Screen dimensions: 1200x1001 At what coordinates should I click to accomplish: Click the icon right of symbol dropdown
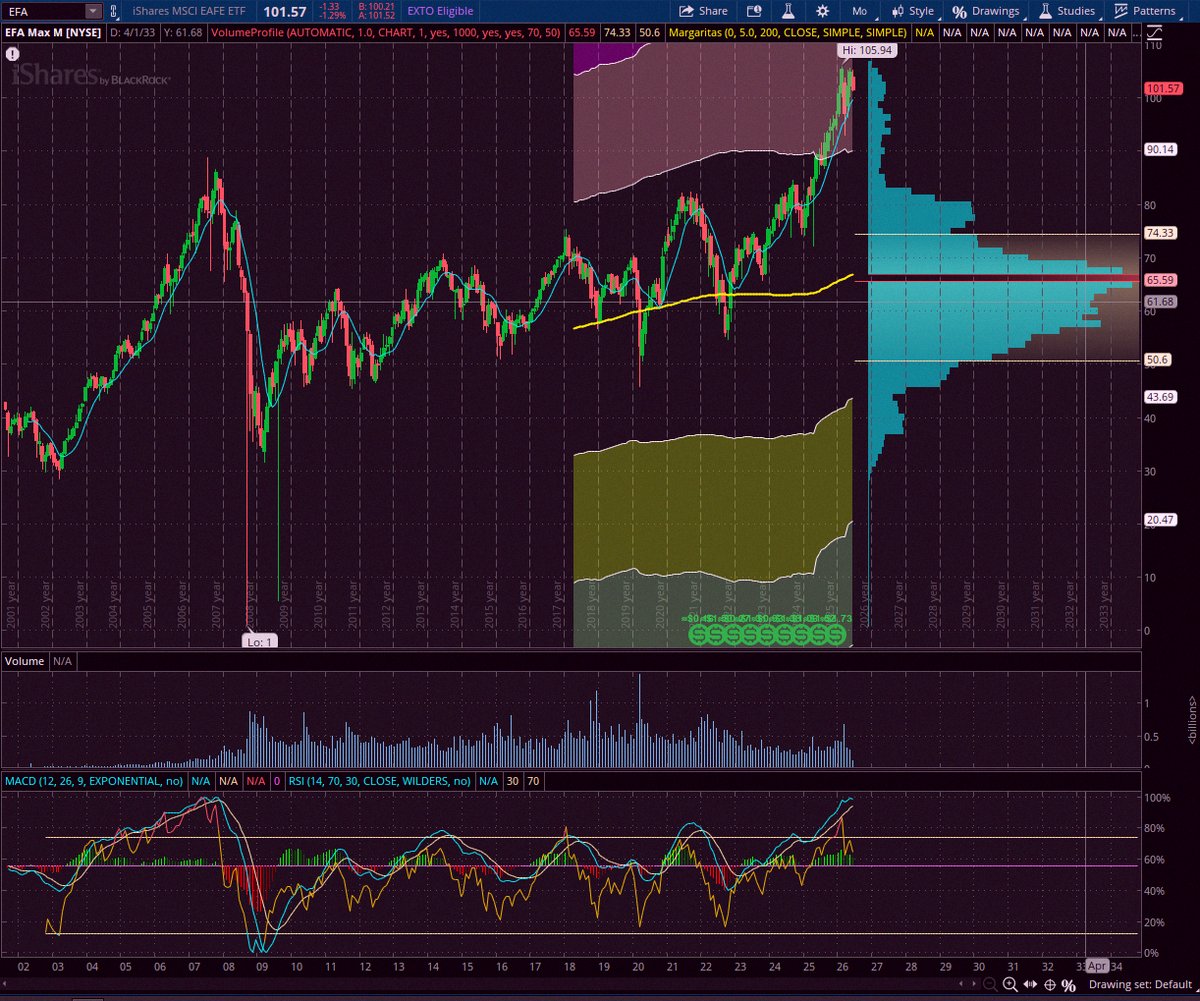click(x=116, y=11)
